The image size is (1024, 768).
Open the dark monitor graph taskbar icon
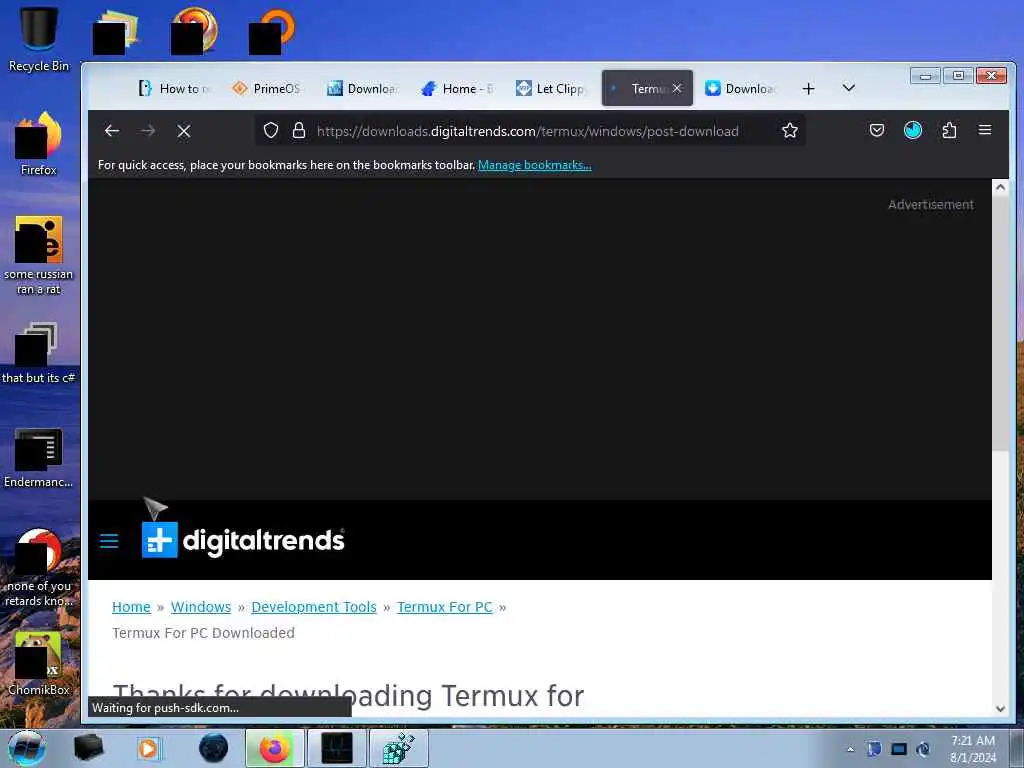point(337,748)
